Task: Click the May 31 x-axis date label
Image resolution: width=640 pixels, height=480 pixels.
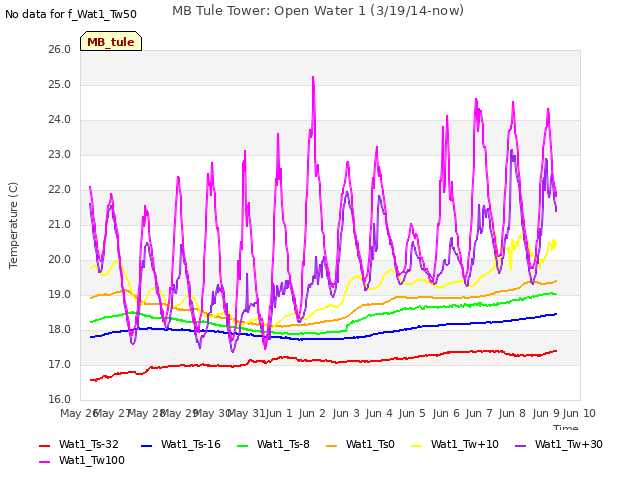Action: tap(246, 413)
